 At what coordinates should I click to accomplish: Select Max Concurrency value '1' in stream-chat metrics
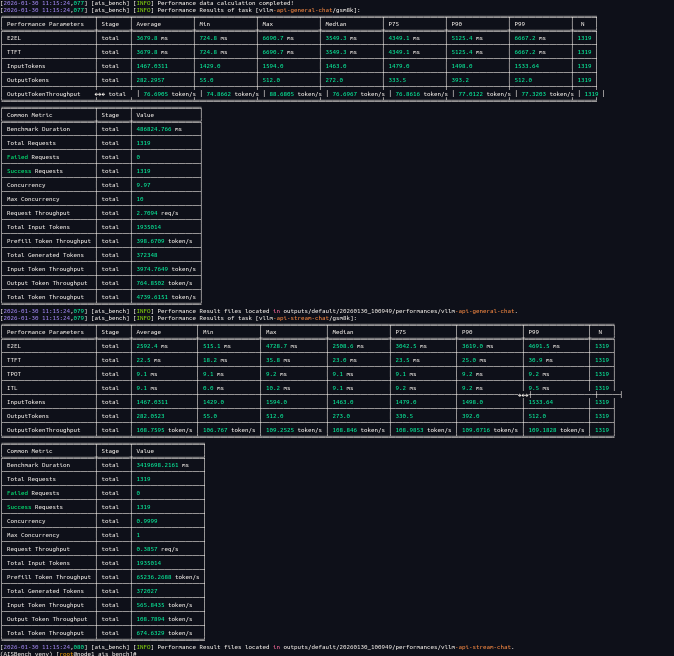tap(138, 535)
